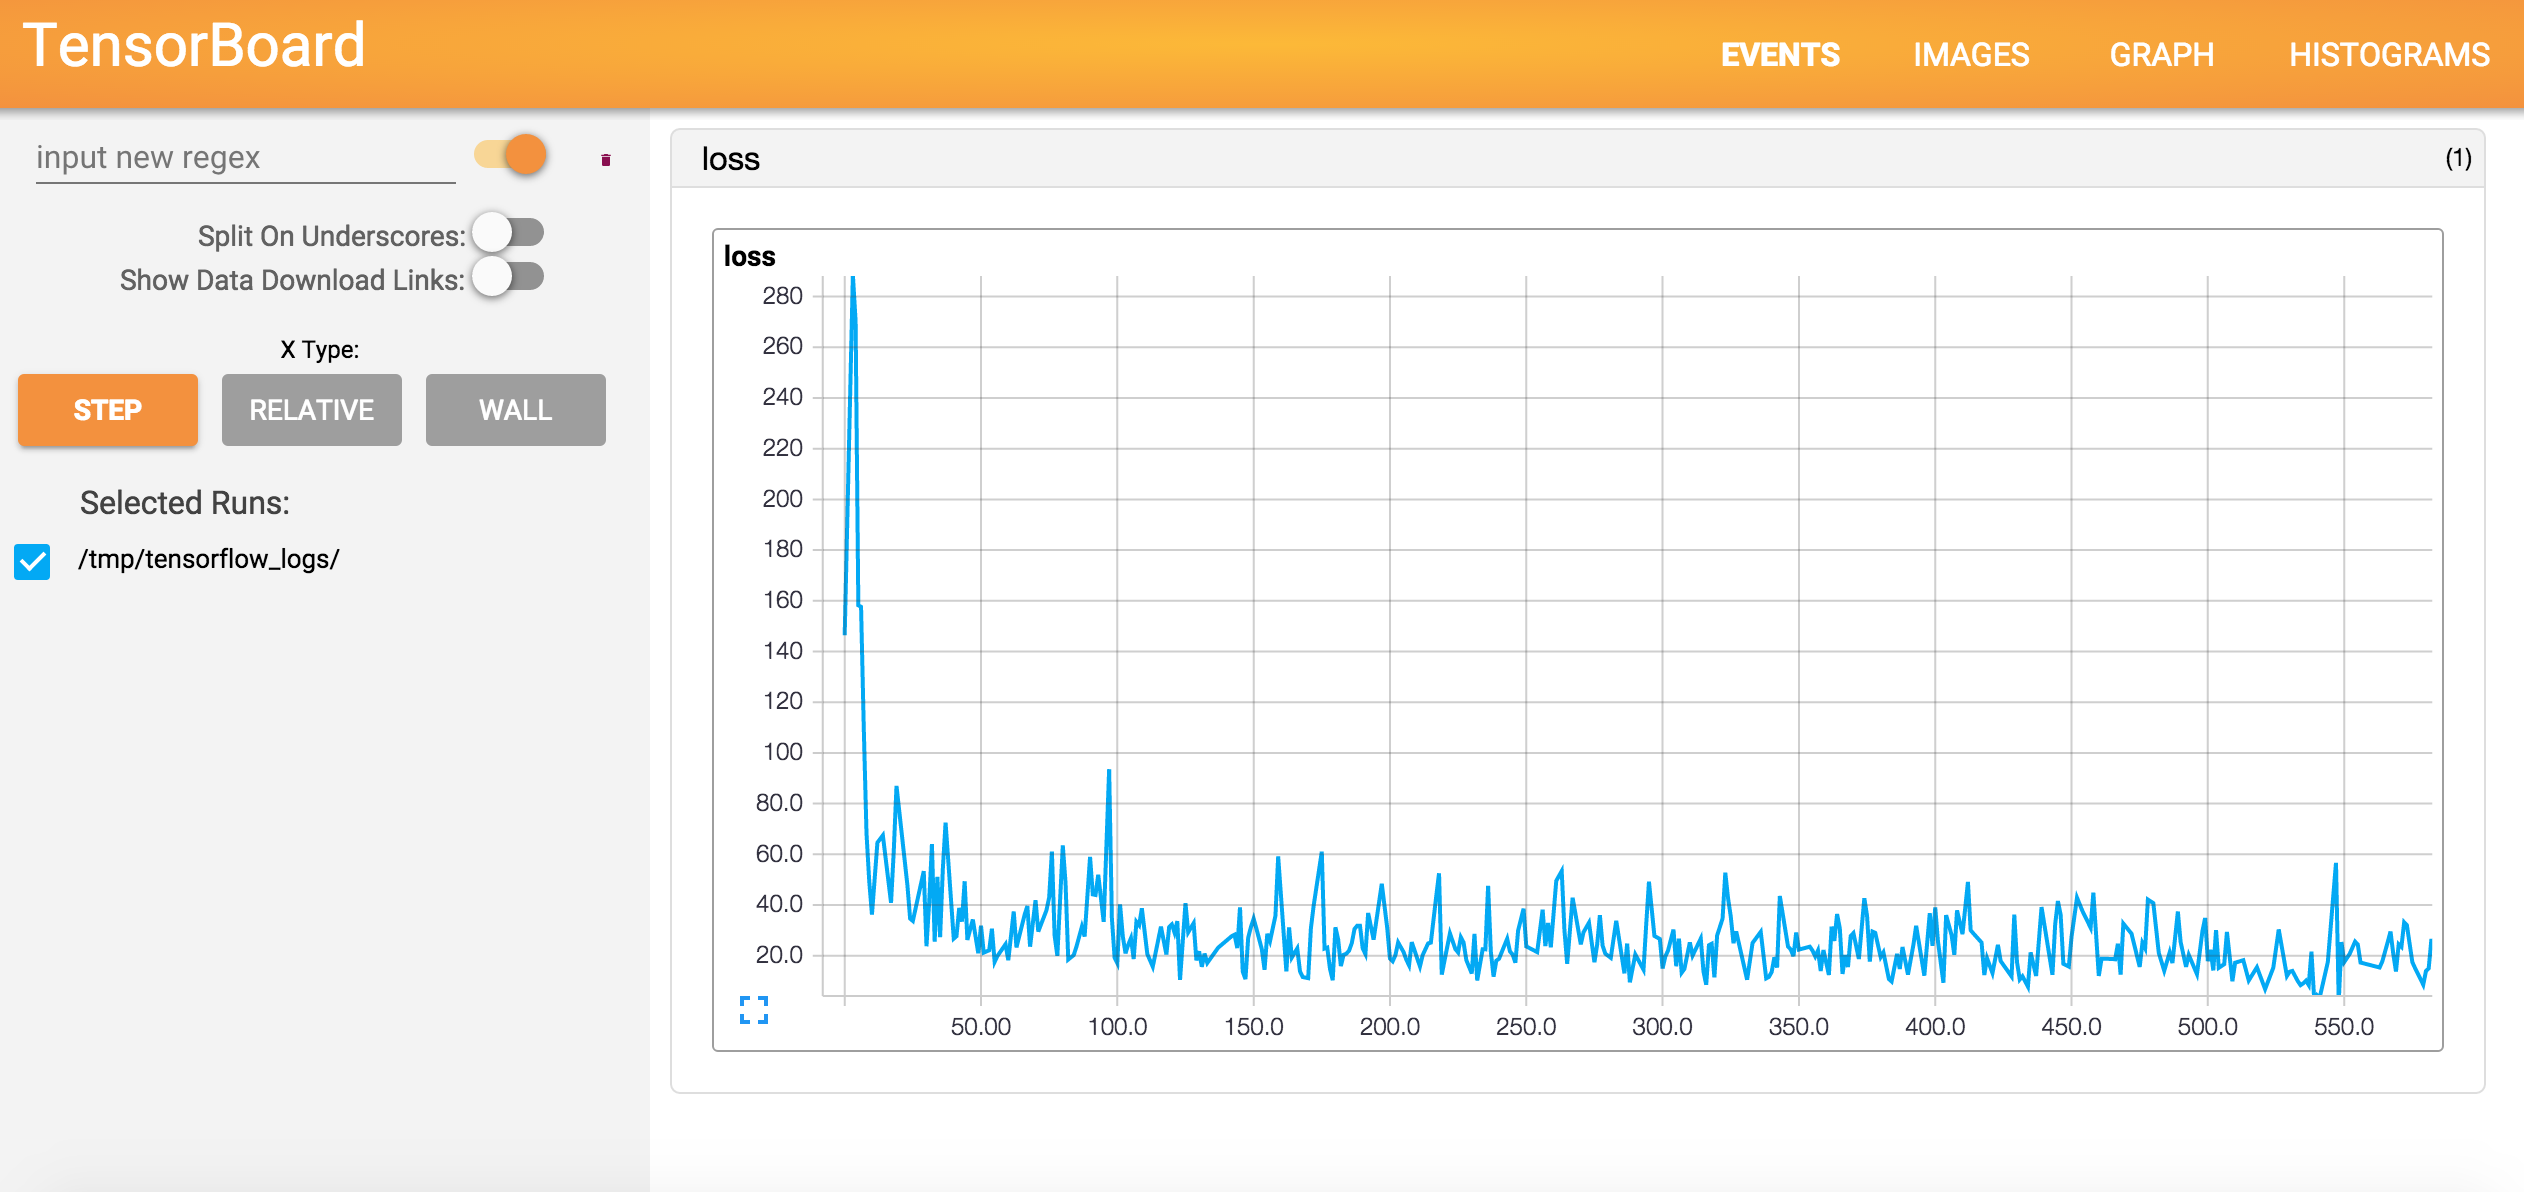Uncheck the /tmp/tensorflow_logs/ run checkbox

pyautogui.click(x=32, y=561)
